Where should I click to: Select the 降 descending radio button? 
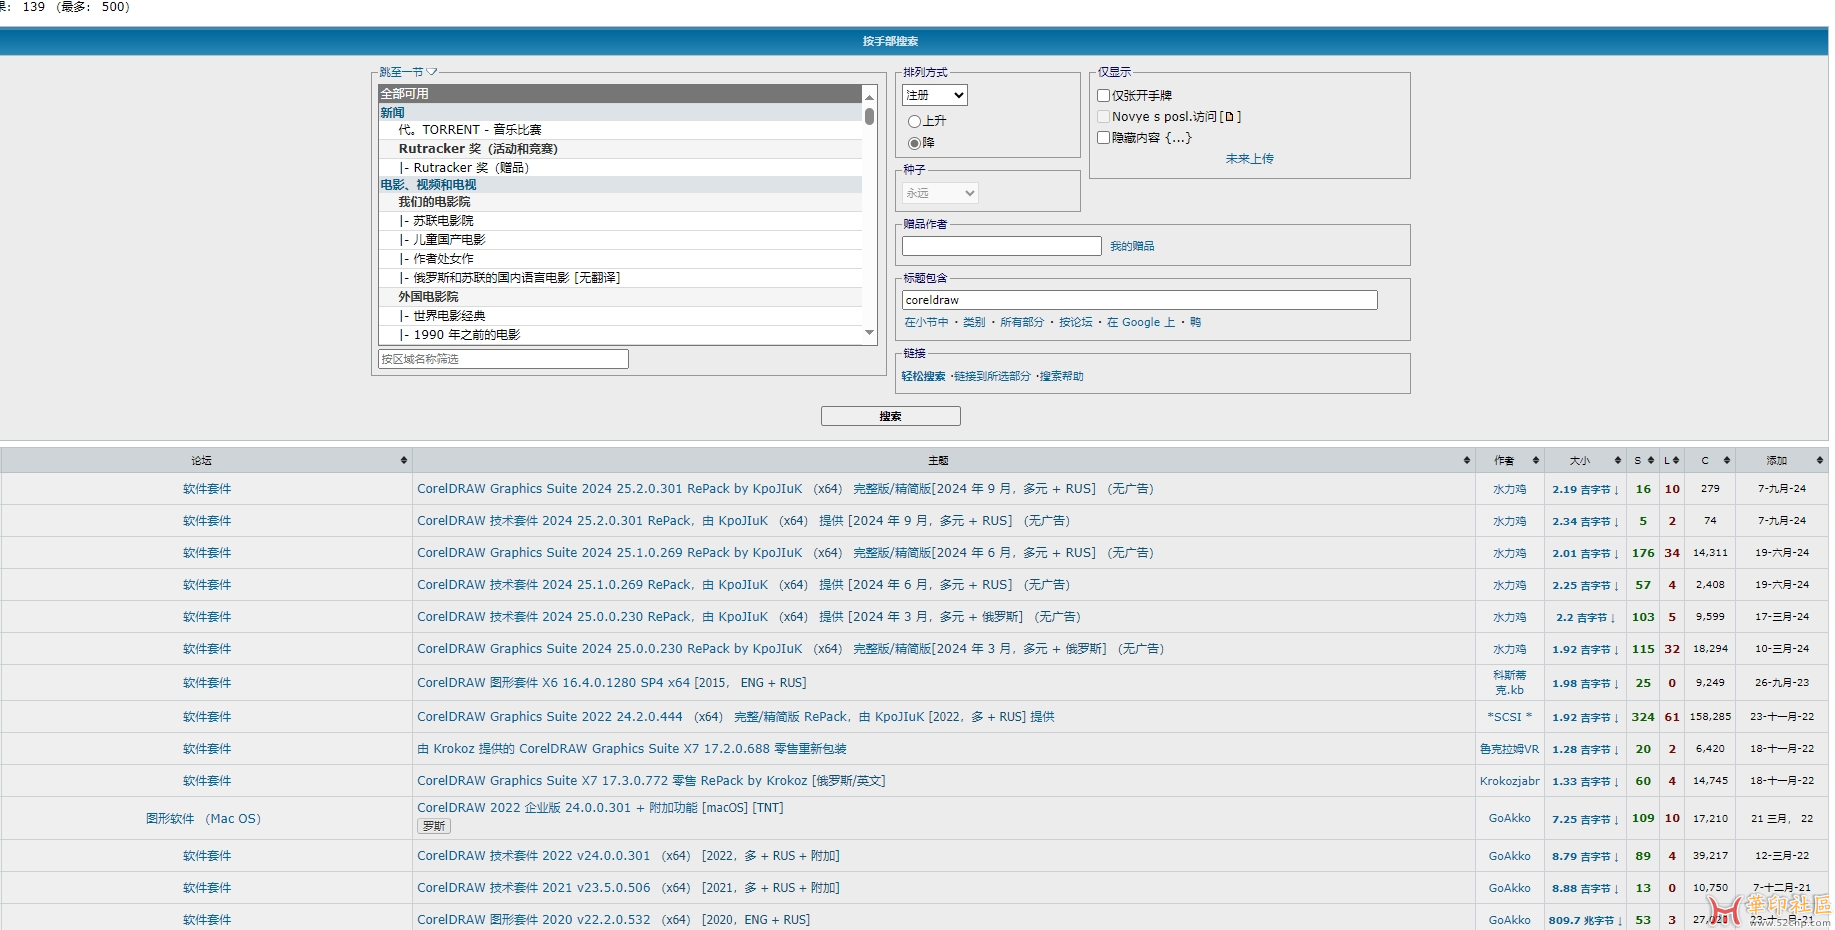tap(914, 143)
